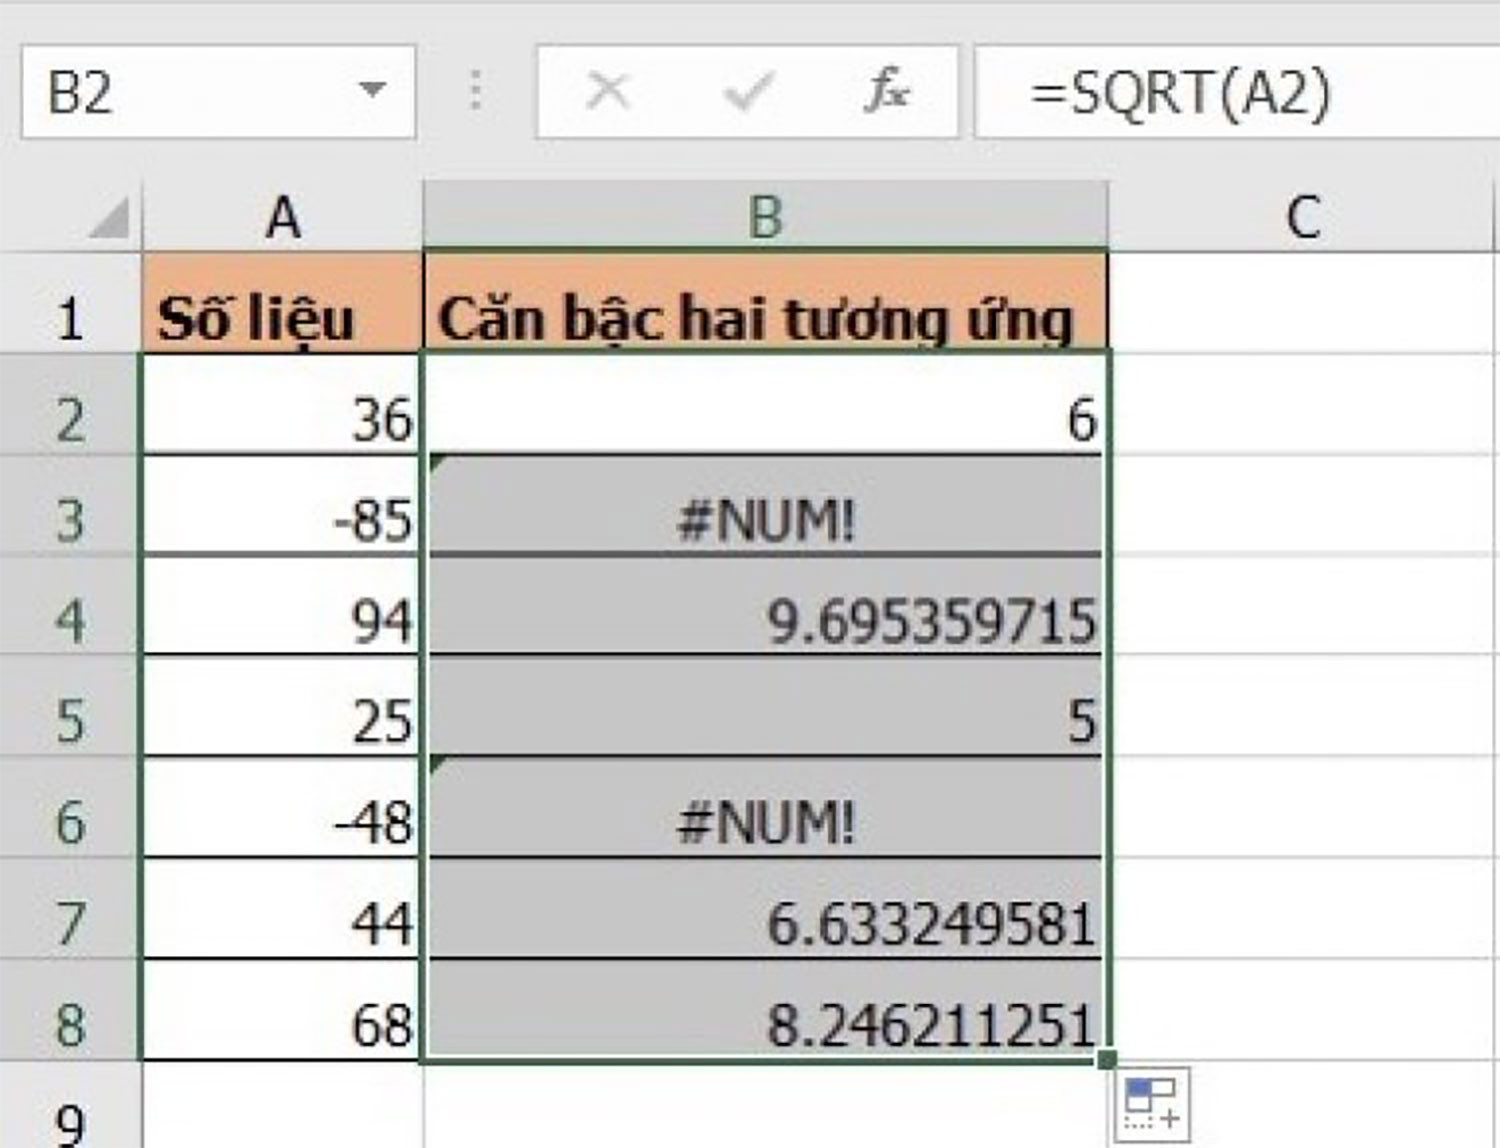1500x1148 pixels.
Task: Click empty cell C4
Action: pyautogui.click(x=1303, y=606)
